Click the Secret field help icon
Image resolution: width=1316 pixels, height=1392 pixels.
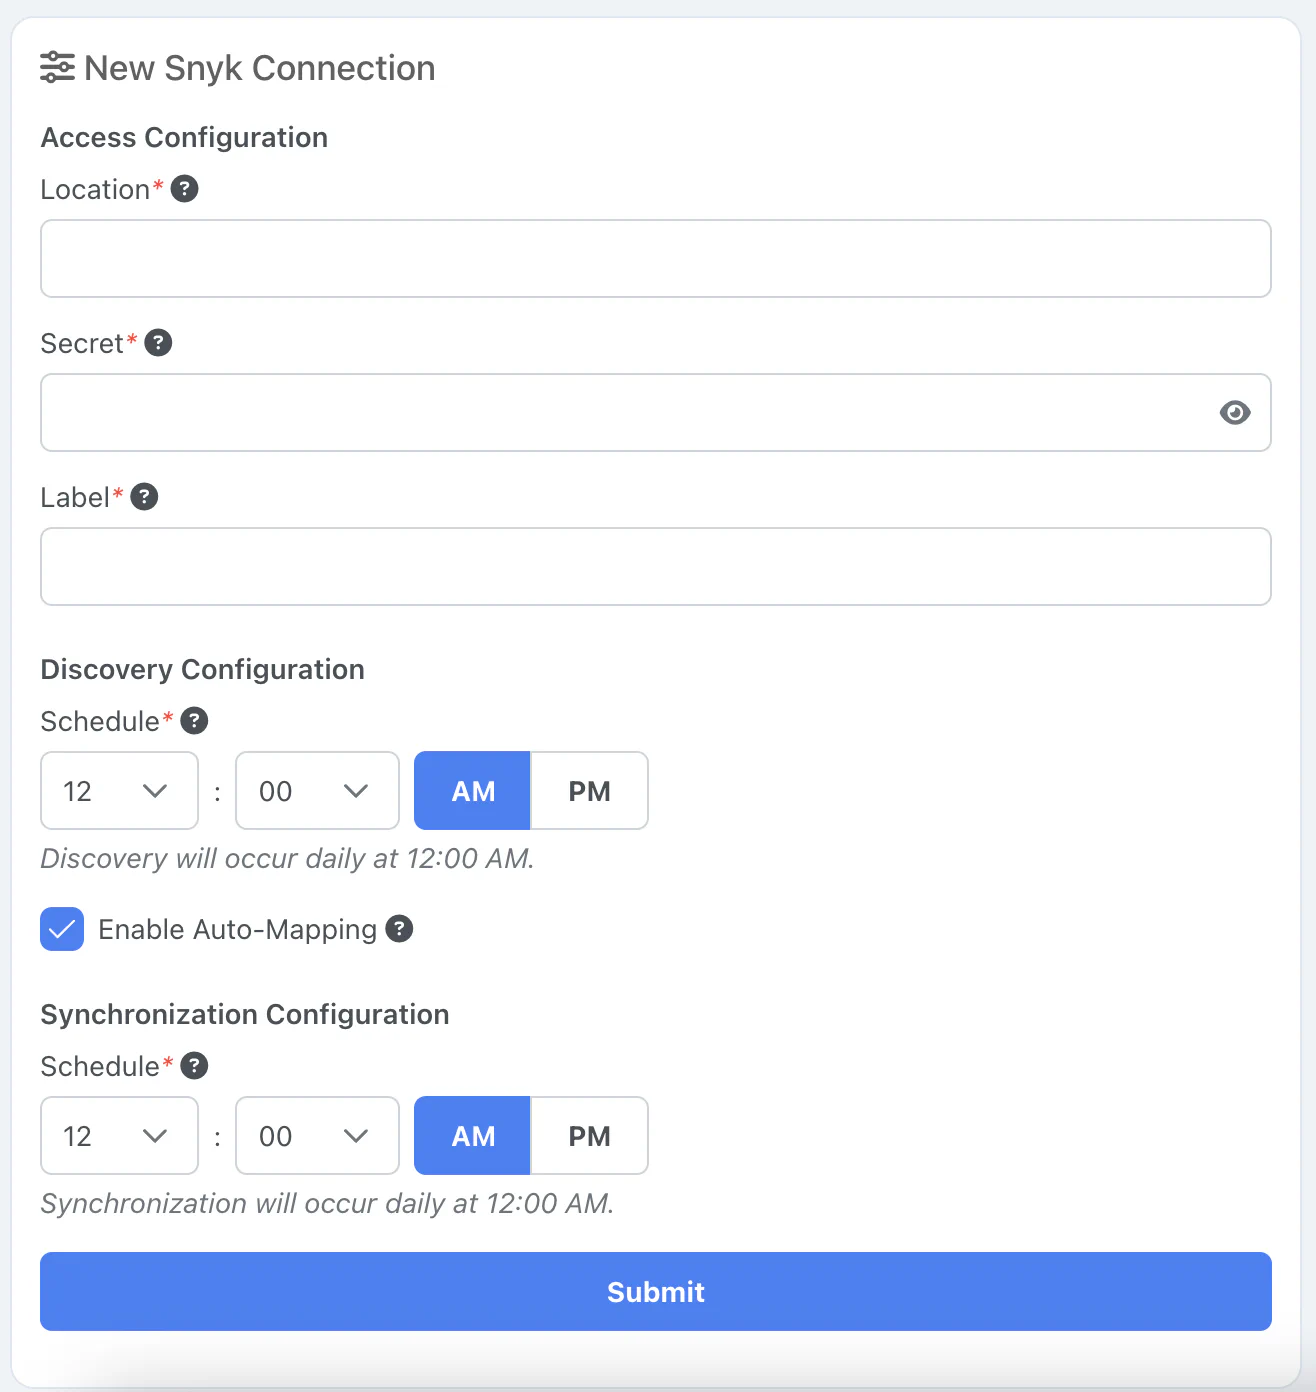[158, 343]
